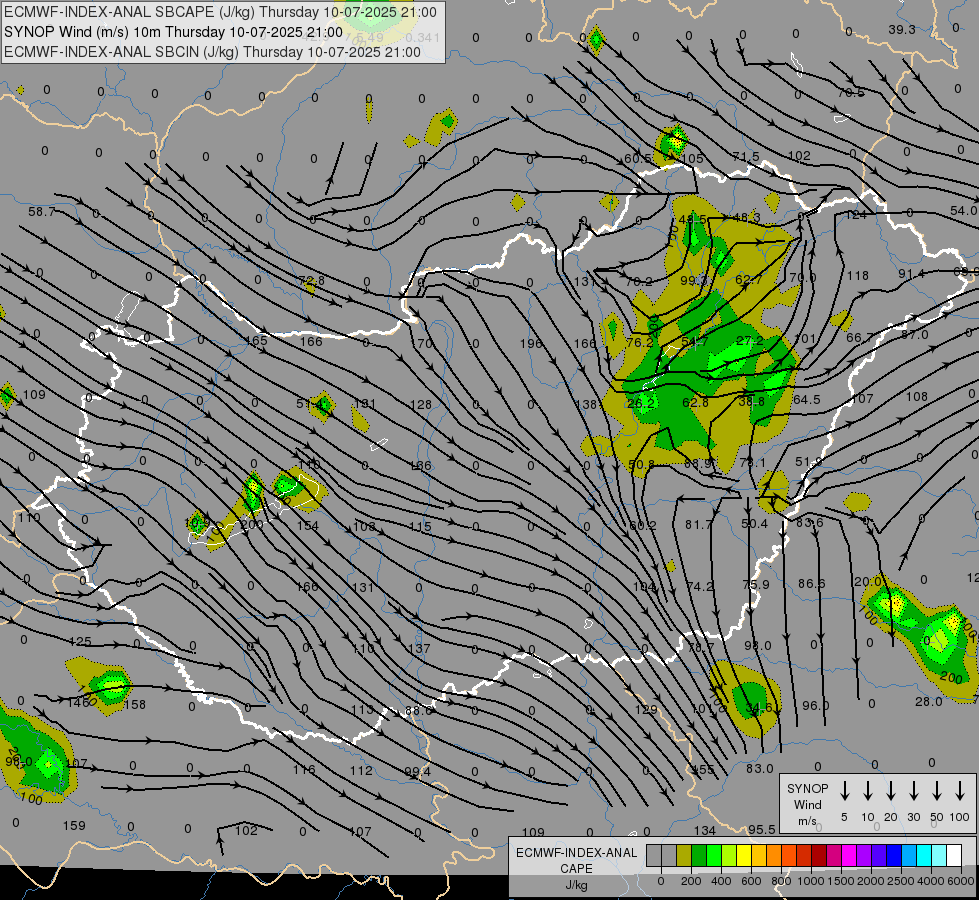
Task: Click the 99.4 value on the map
Action: point(417,772)
